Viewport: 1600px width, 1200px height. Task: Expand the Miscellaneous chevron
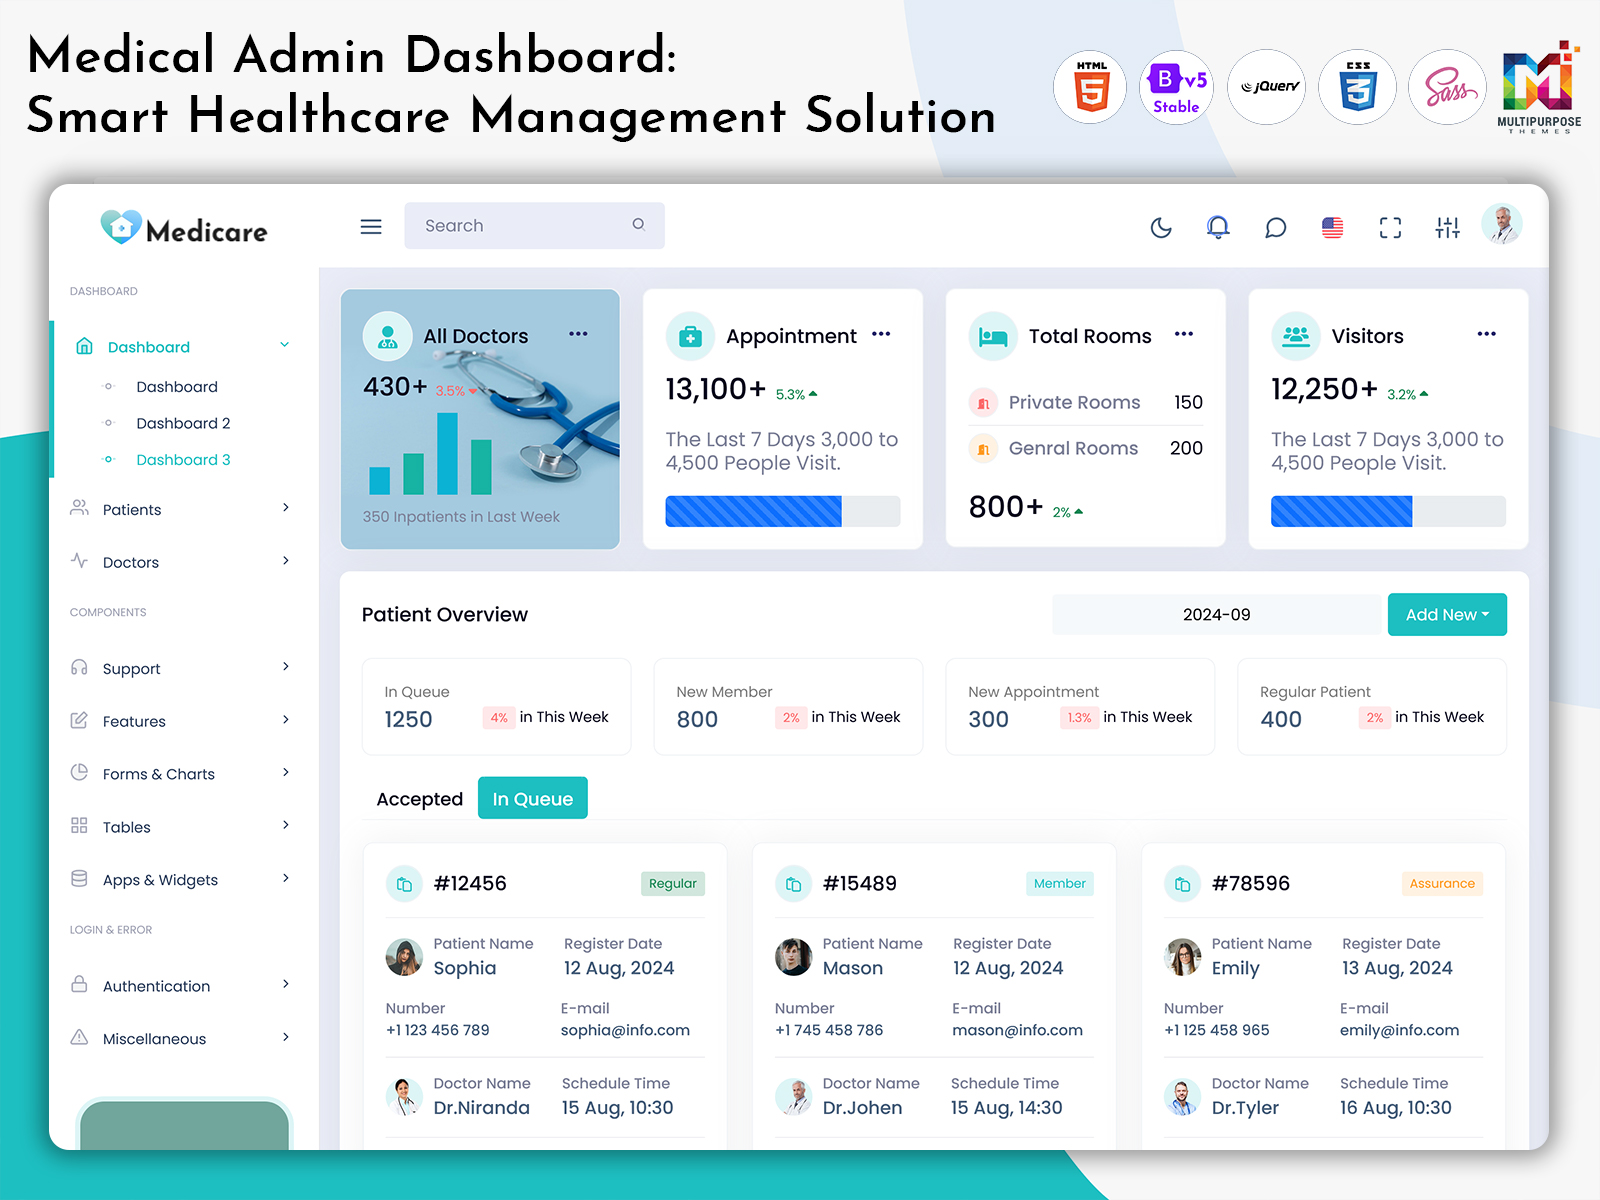[x=285, y=1037]
